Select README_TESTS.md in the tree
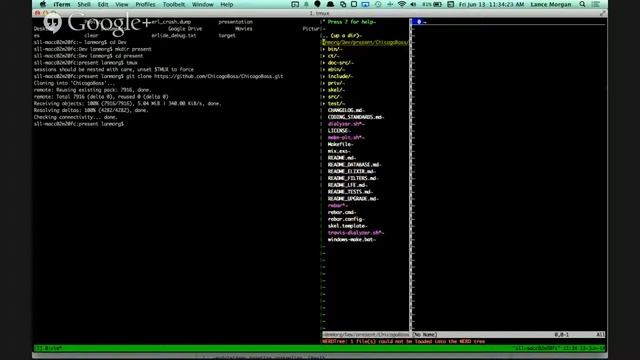This screenshot has height=360, width=640. 350,192
